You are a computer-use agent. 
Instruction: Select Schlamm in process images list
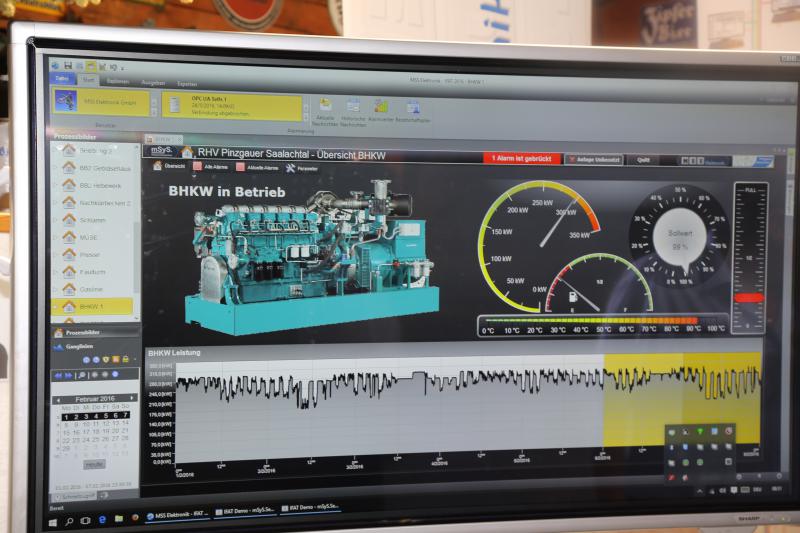[x=92, y=219]
